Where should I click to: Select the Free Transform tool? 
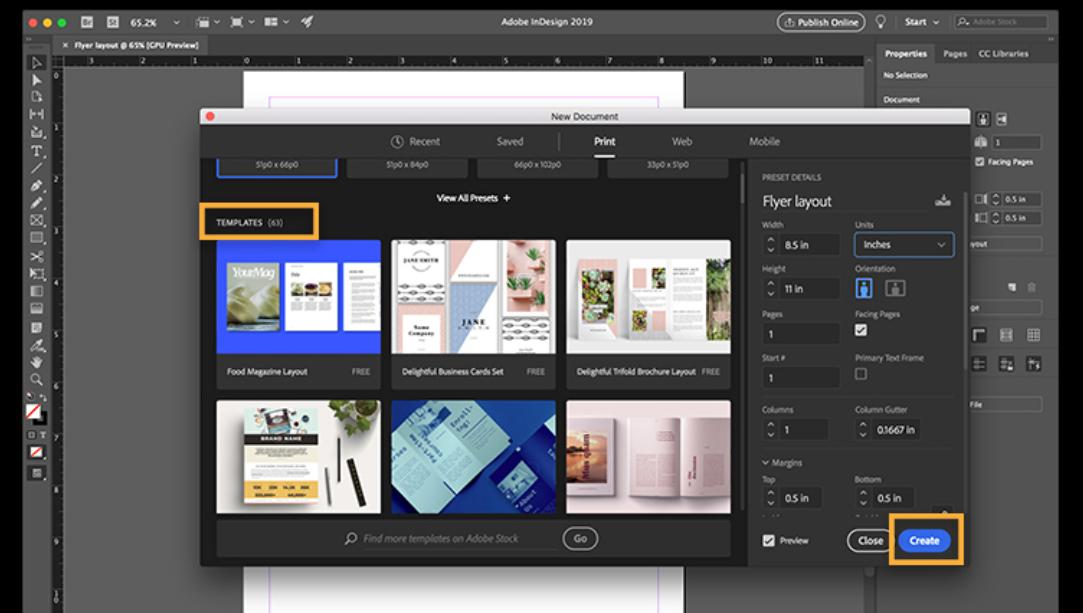pyautogui.click(x=37, y=274)
